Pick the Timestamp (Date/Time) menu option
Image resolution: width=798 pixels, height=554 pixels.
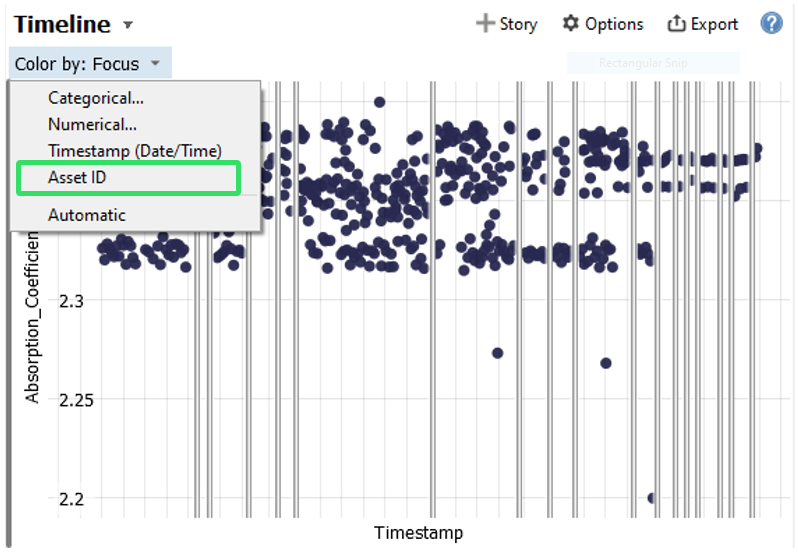pos(134,150)
